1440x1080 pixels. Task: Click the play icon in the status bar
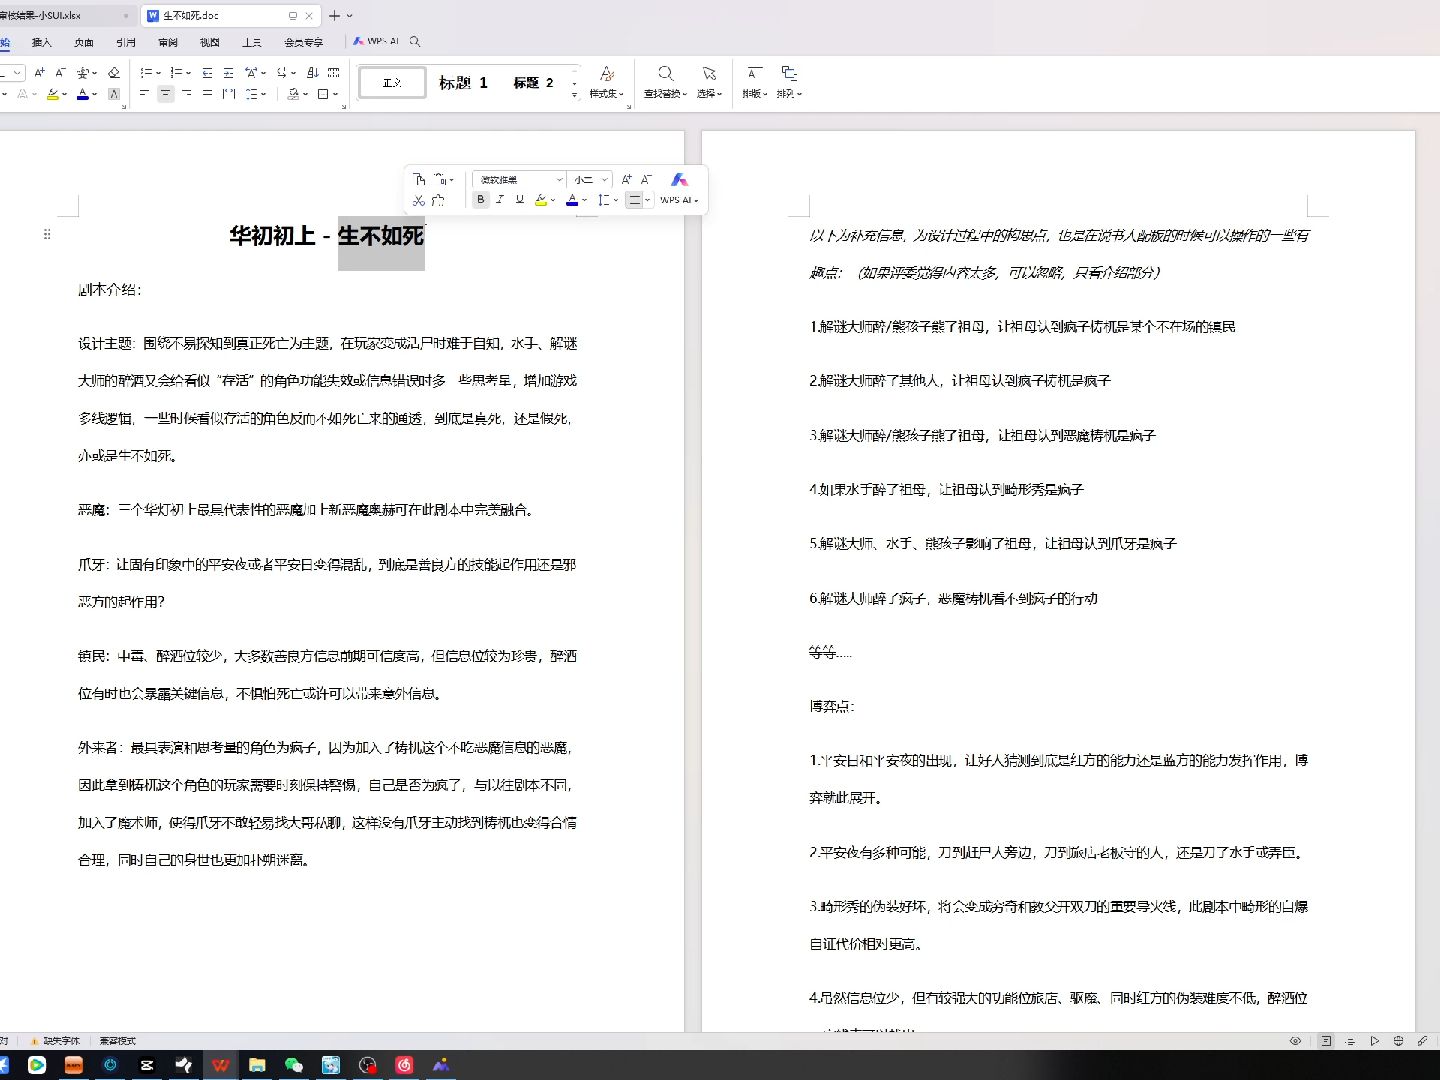1375,1041
